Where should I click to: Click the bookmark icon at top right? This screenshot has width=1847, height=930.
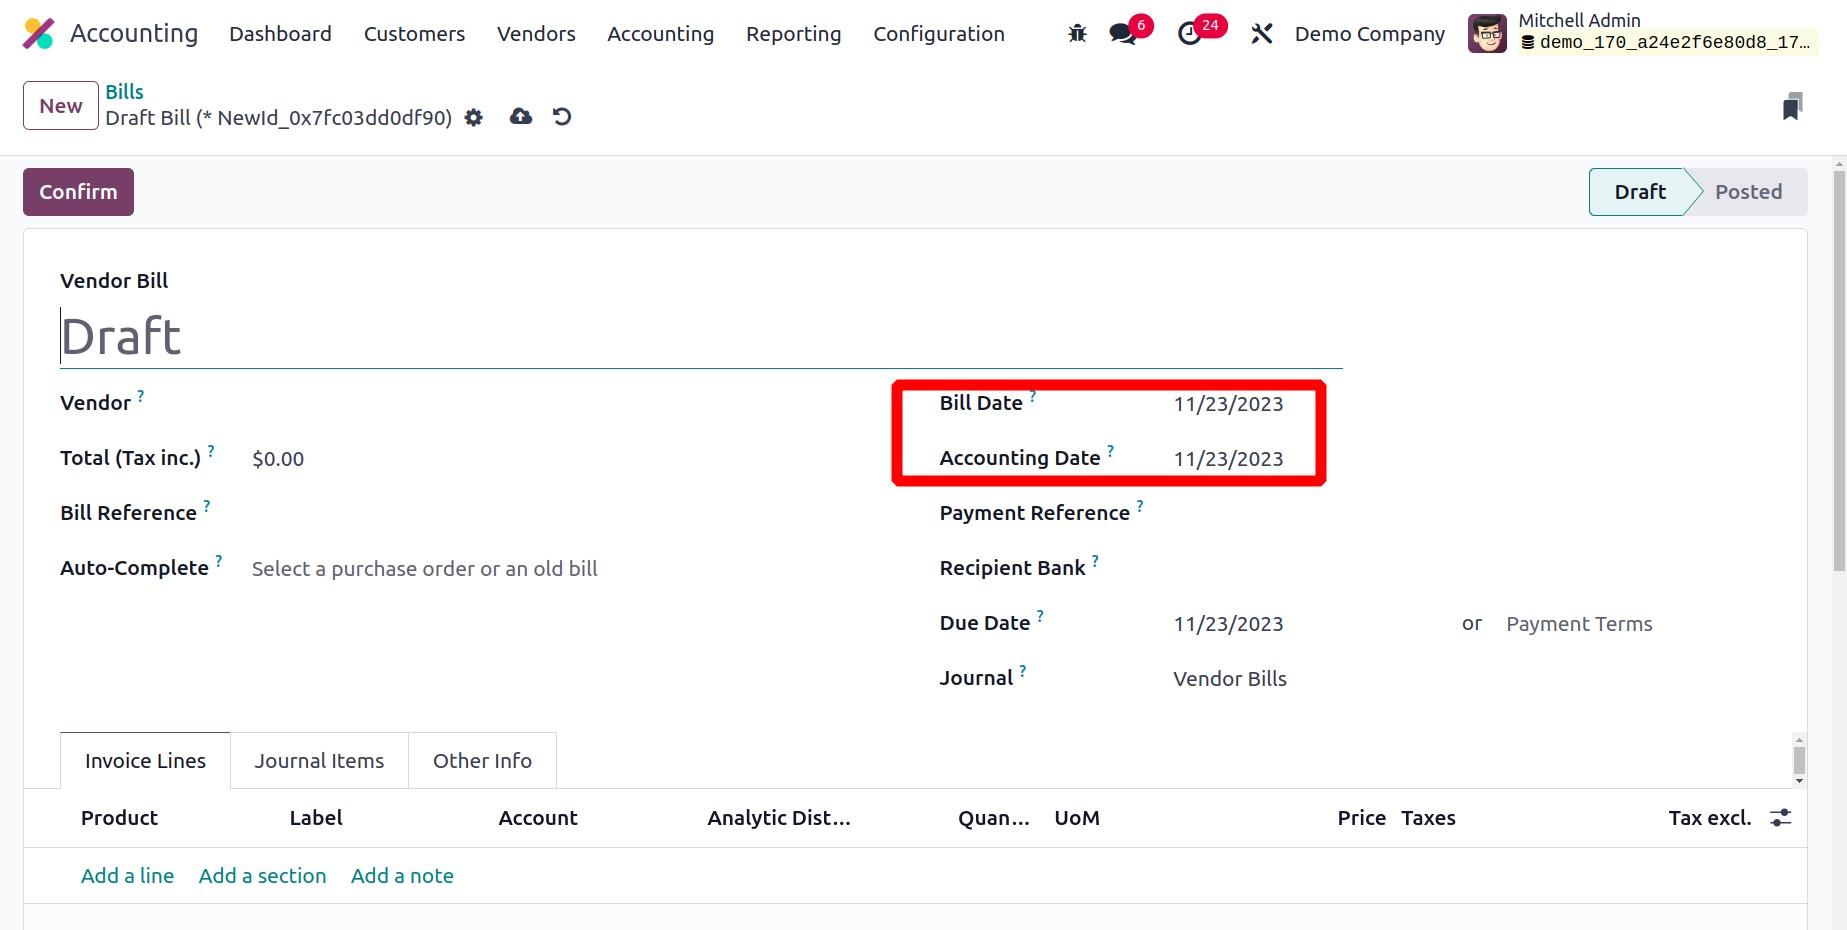tap(1792, 107)
